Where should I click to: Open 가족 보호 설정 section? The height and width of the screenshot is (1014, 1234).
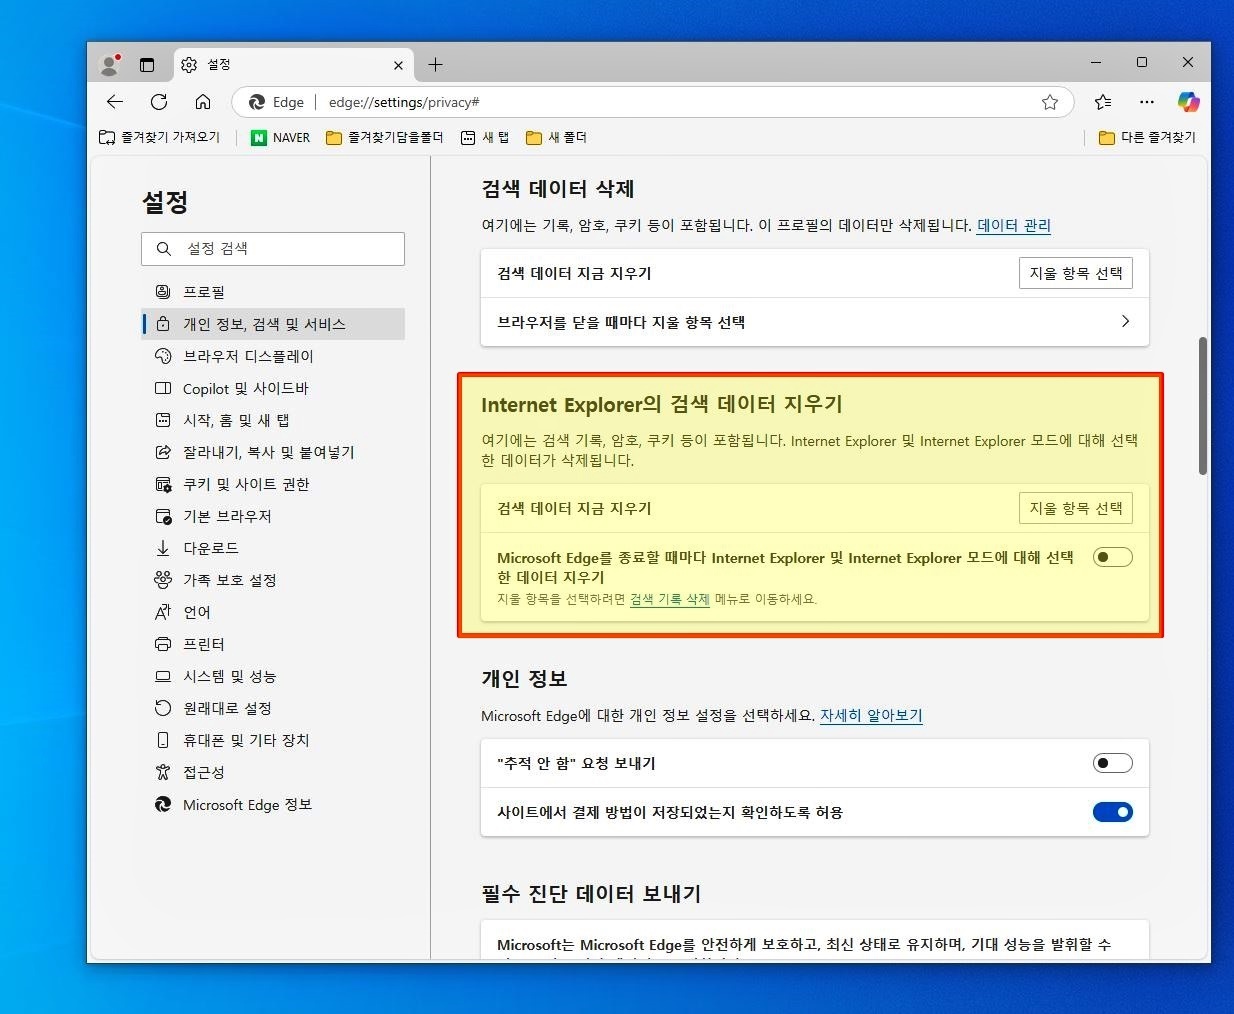(x=273, y=580)
